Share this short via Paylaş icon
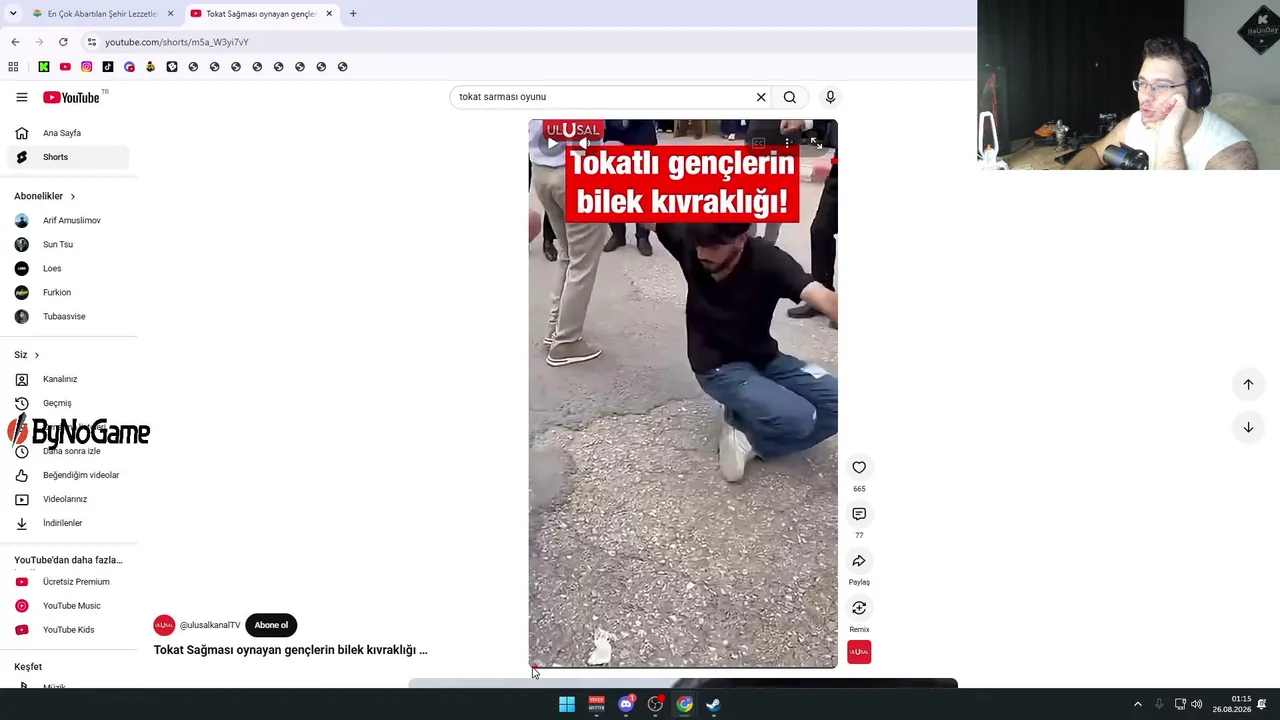Screen dimensions: 1280x720 (859, 561)
